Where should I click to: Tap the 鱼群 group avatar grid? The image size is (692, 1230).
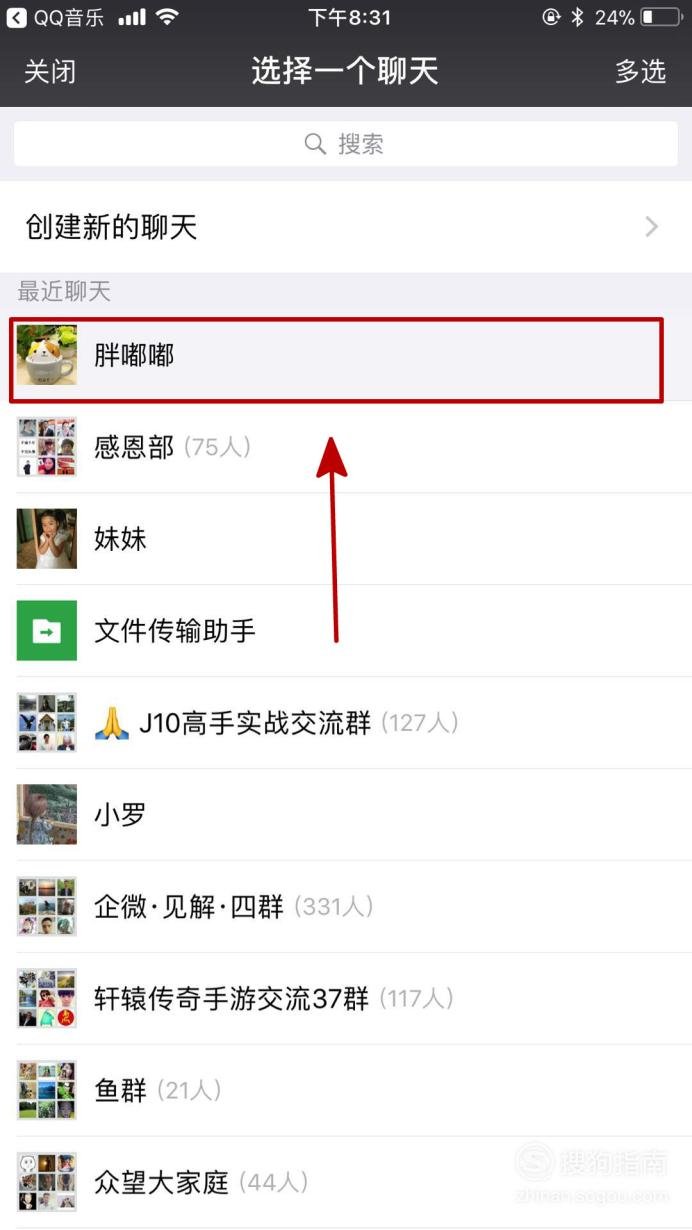[46, 1090]
